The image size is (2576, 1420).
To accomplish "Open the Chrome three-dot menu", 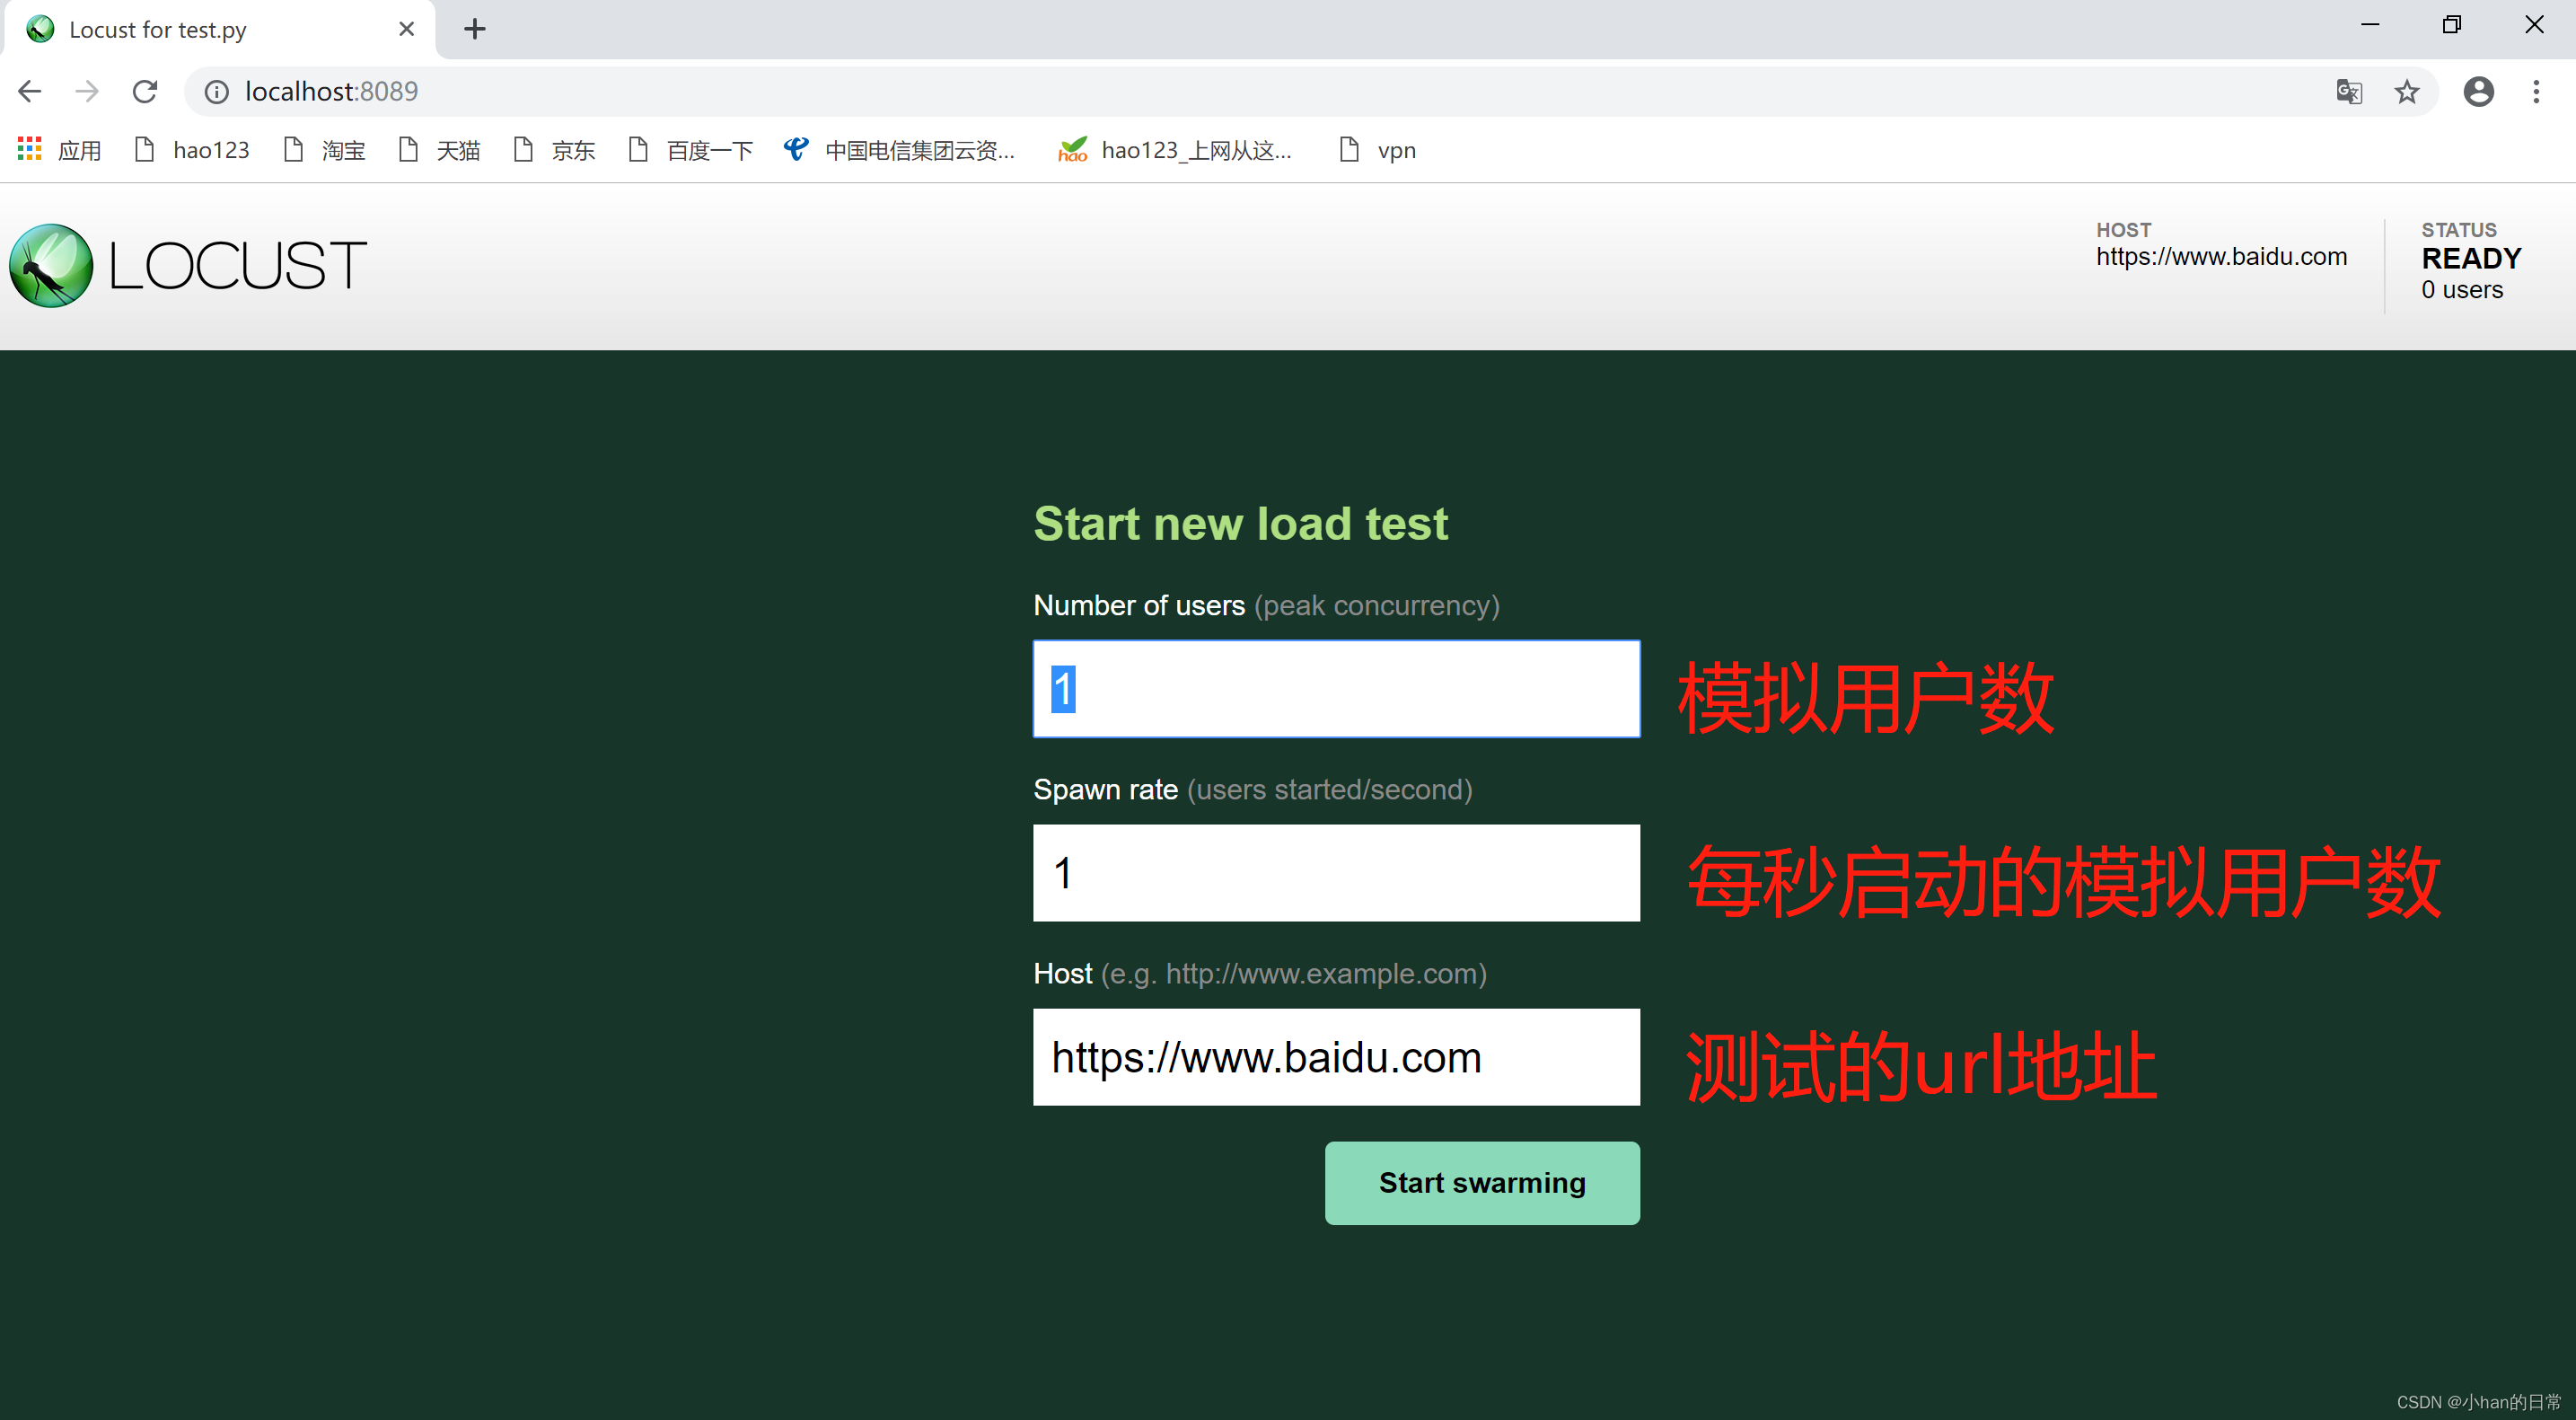I will click(x=2537, y=91).
